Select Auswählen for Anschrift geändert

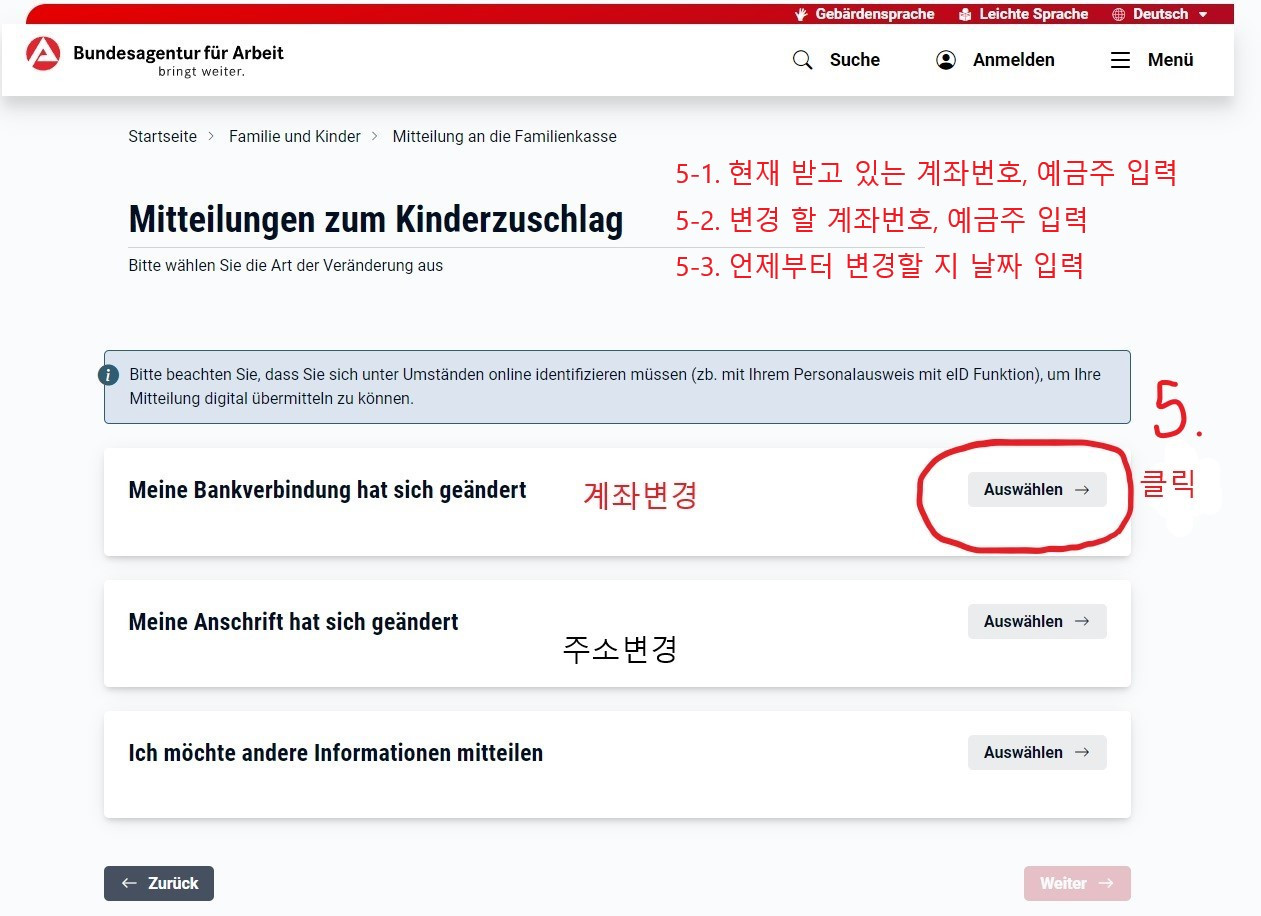pyautogui.click(x=1037, y=621)
